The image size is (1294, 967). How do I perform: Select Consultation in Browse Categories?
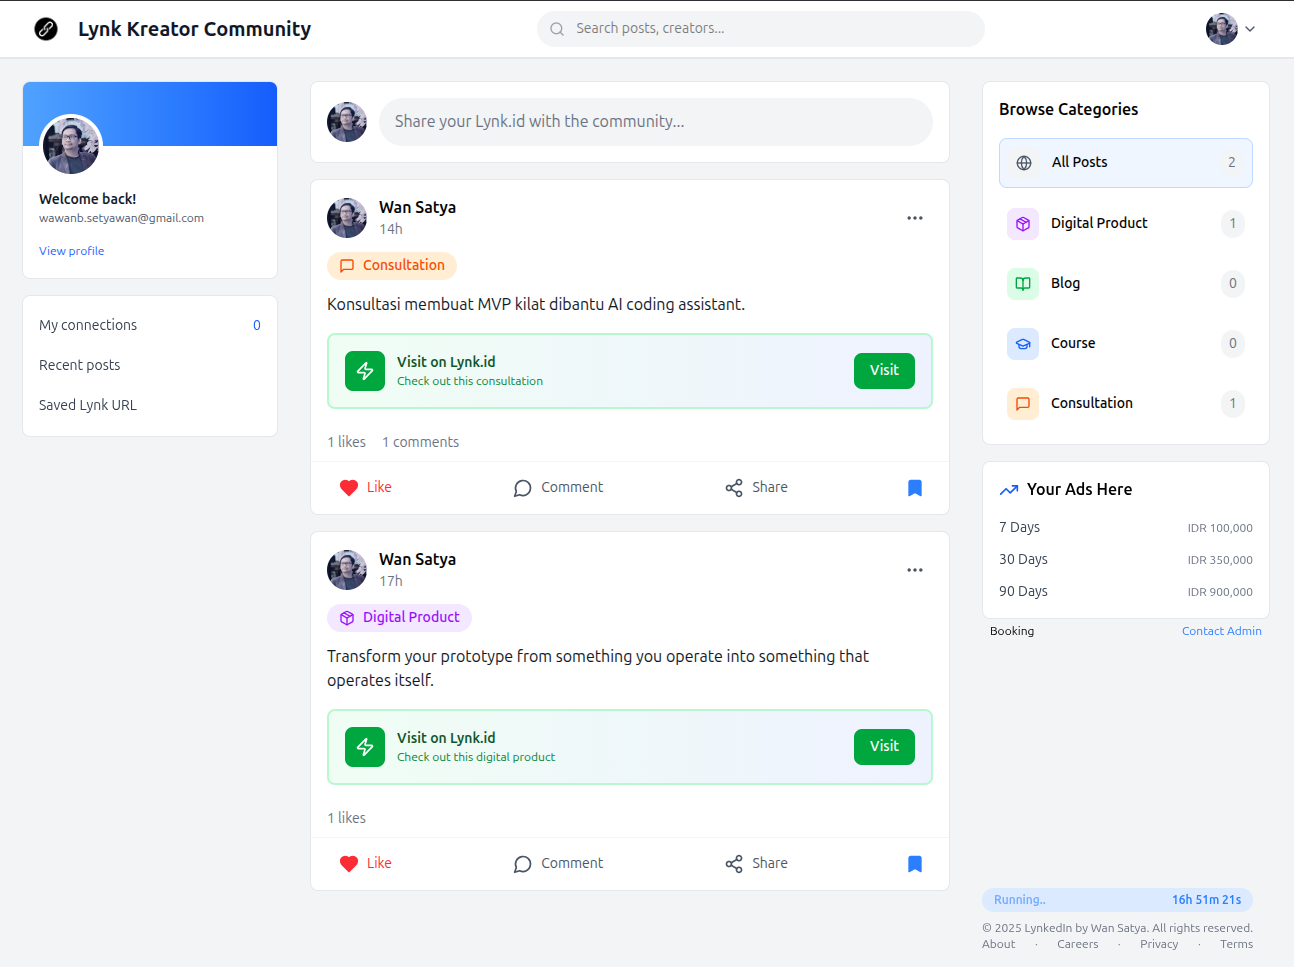click(x=1126, y=403)
